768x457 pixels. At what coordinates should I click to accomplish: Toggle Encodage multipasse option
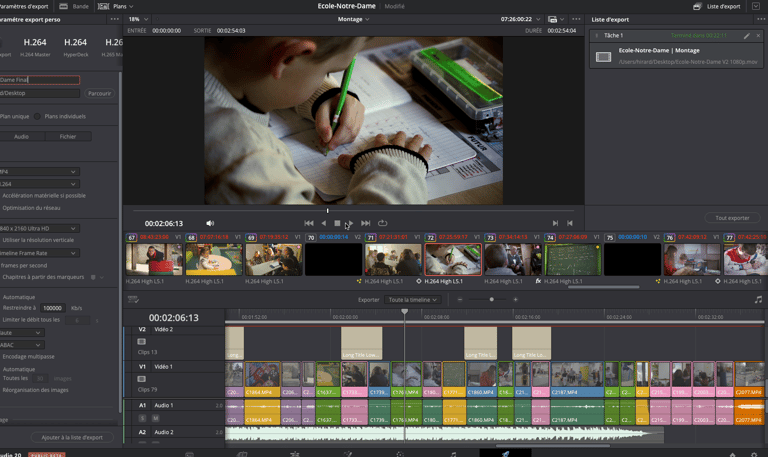click(x=27, y=357)
